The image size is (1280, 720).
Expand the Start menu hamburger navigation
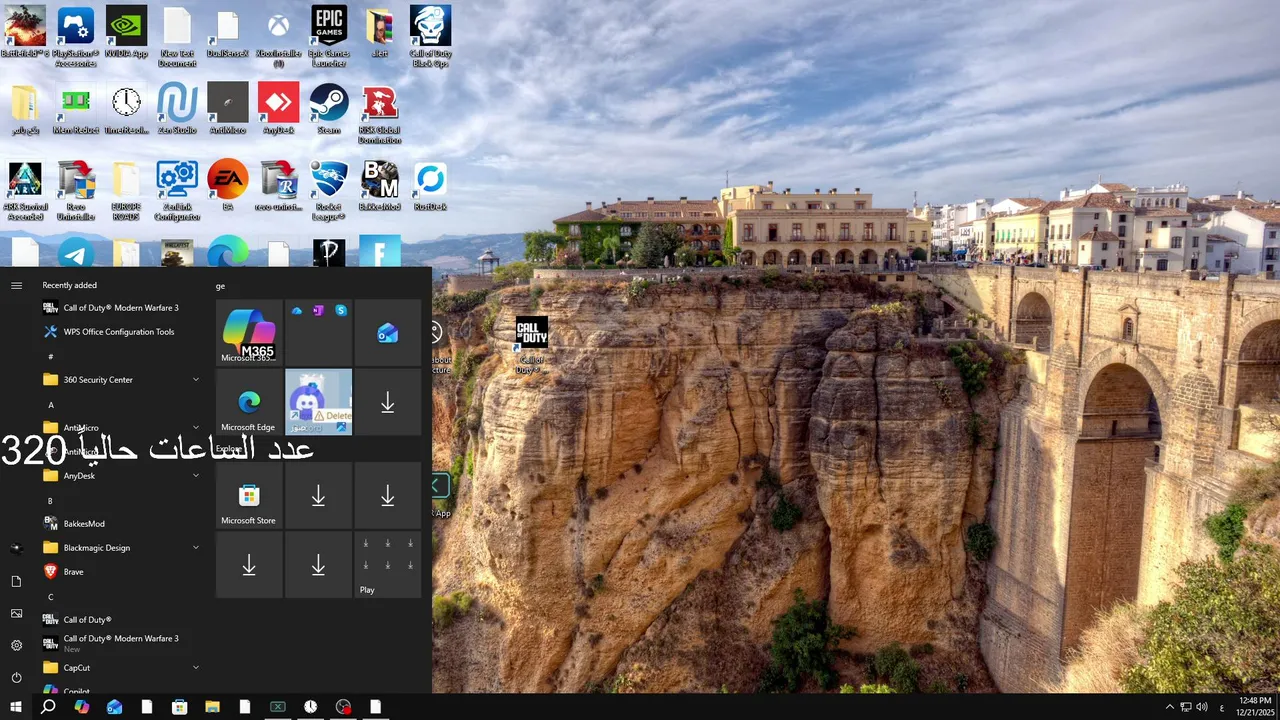coord(16,286)
